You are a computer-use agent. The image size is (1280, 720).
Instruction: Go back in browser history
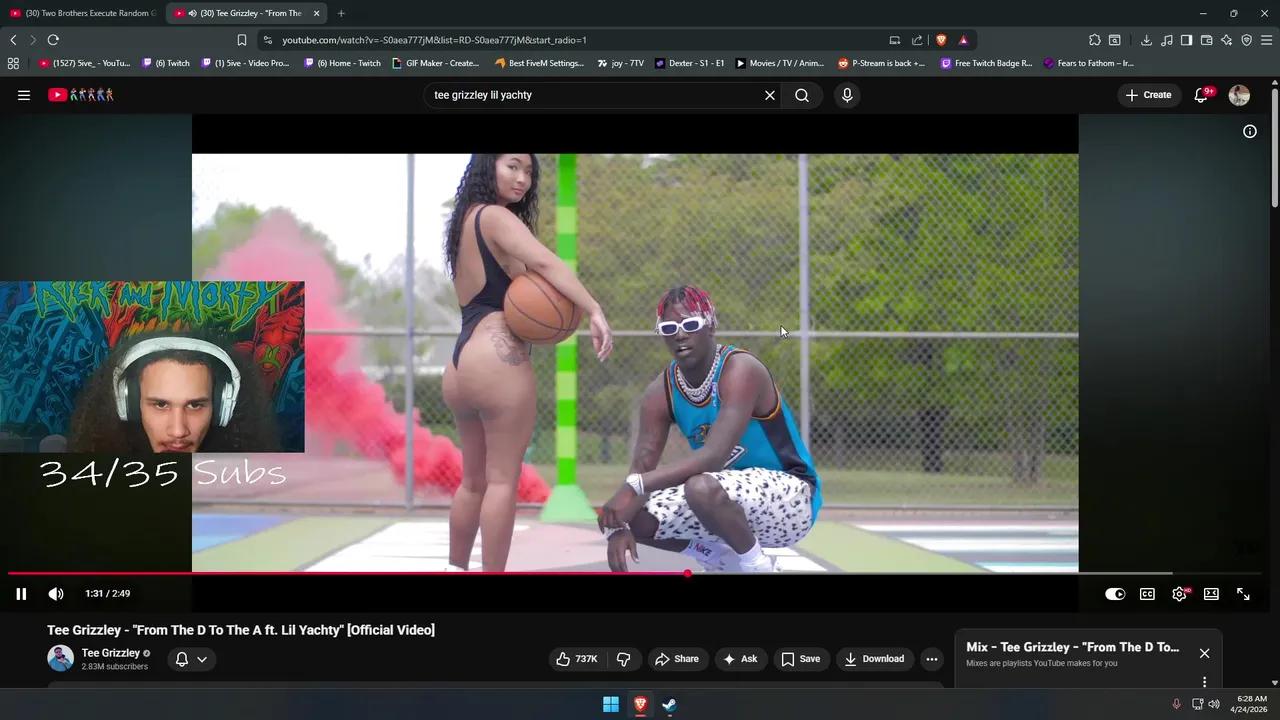[x=13, y=40]
